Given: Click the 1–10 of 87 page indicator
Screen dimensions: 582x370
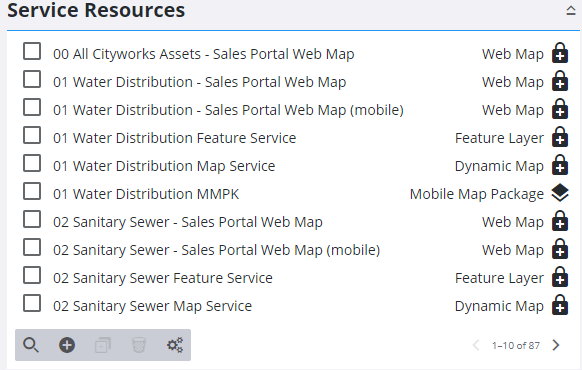Looking at the screenshot, I should coord(516,346).
